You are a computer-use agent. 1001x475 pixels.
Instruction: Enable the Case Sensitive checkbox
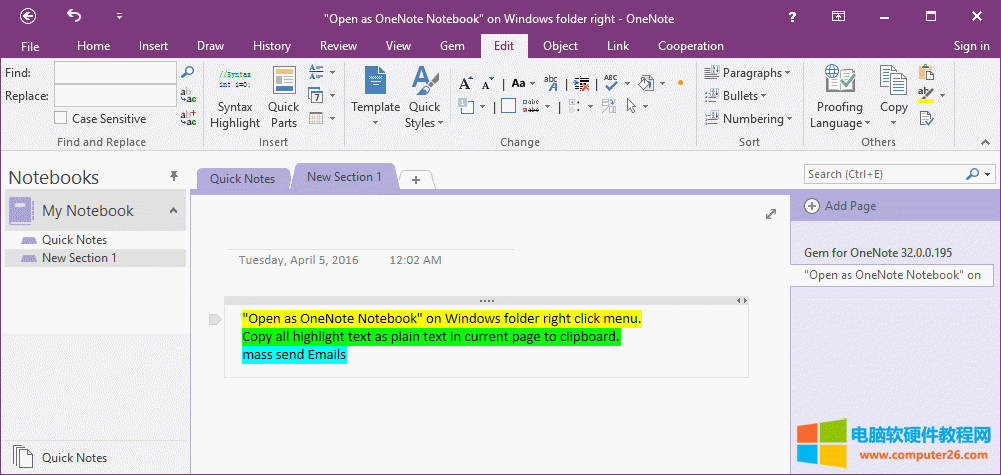coord(61,119)
